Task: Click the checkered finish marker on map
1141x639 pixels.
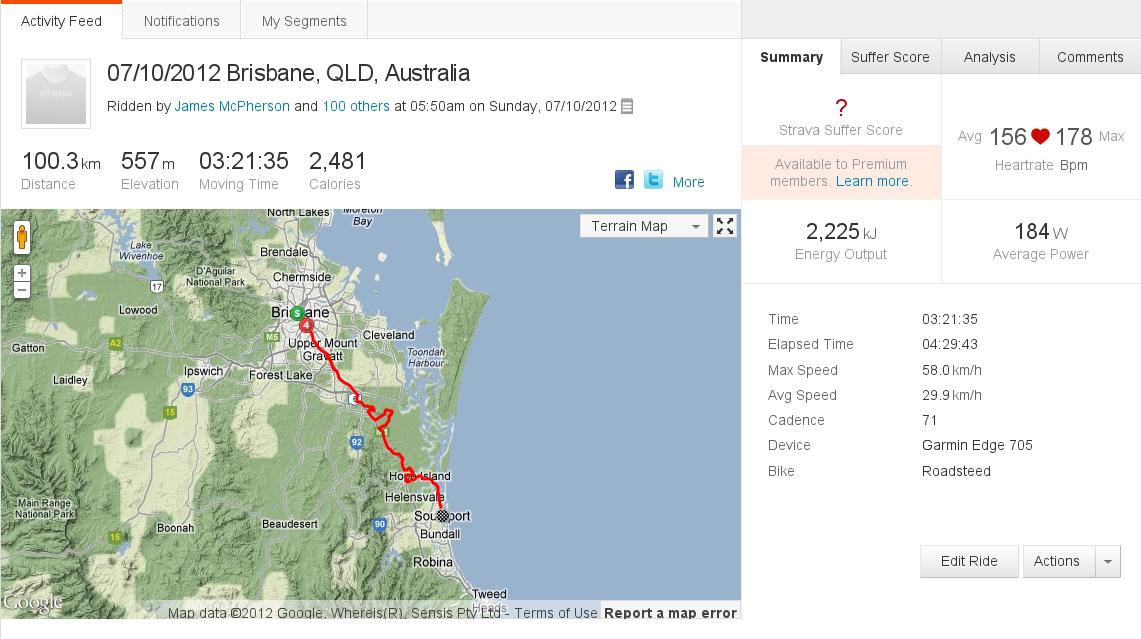Action: coord(442,515)
